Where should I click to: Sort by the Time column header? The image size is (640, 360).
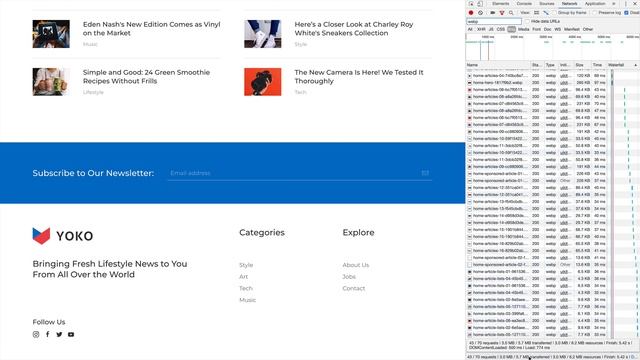(x=599, y=65)
